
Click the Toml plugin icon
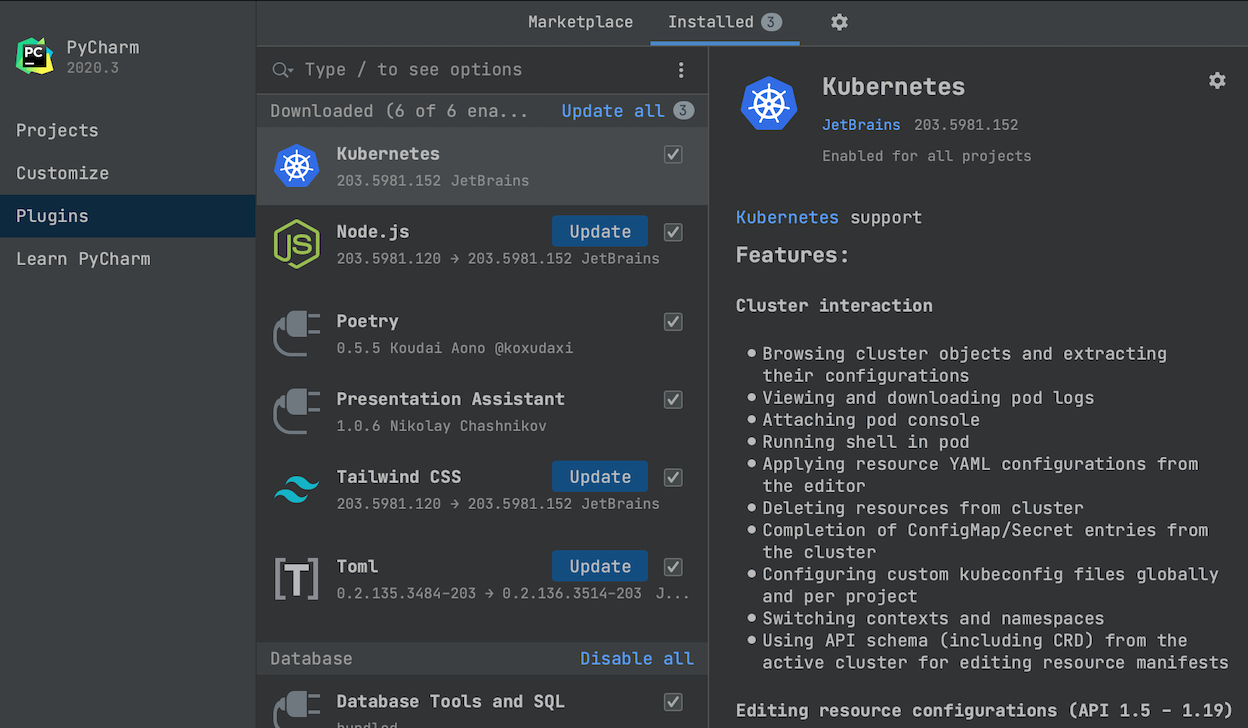pyautogui.click(x=296, y=579)
